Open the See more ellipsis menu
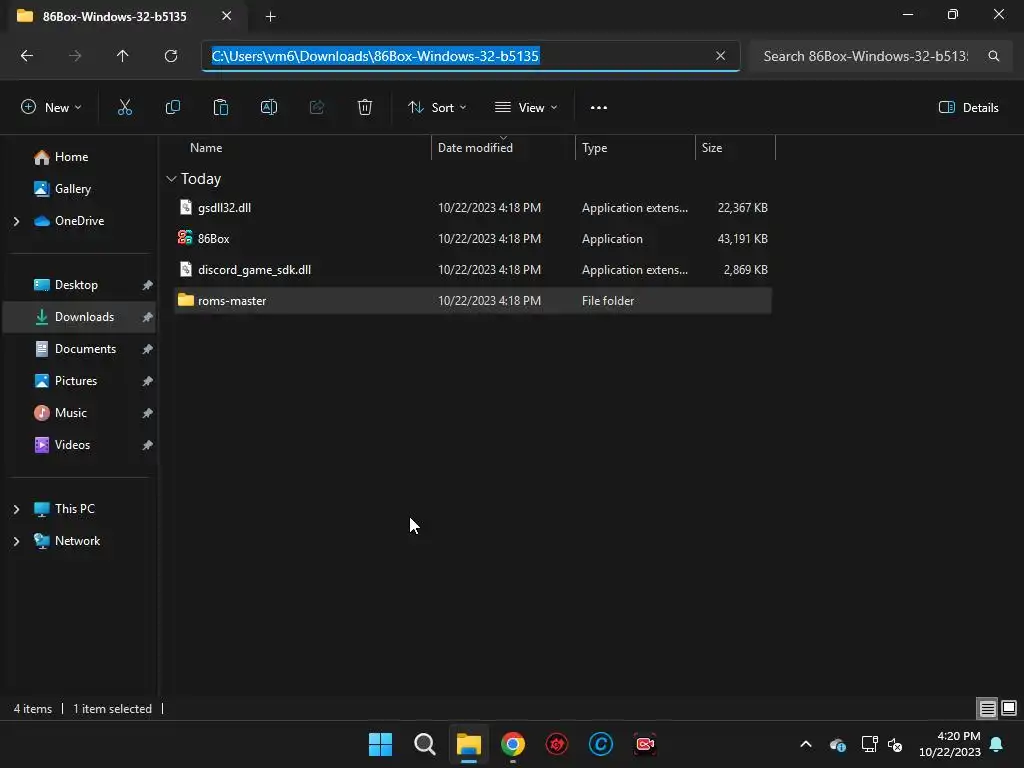This screenshot has width=1024, height=768. (x=599, y=108)
